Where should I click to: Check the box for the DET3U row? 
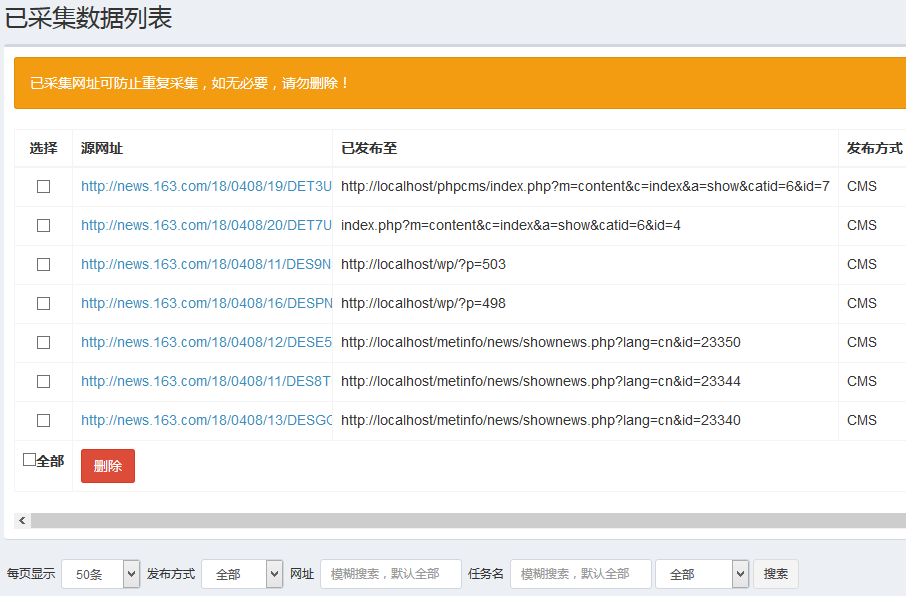(x=43, y=186)
